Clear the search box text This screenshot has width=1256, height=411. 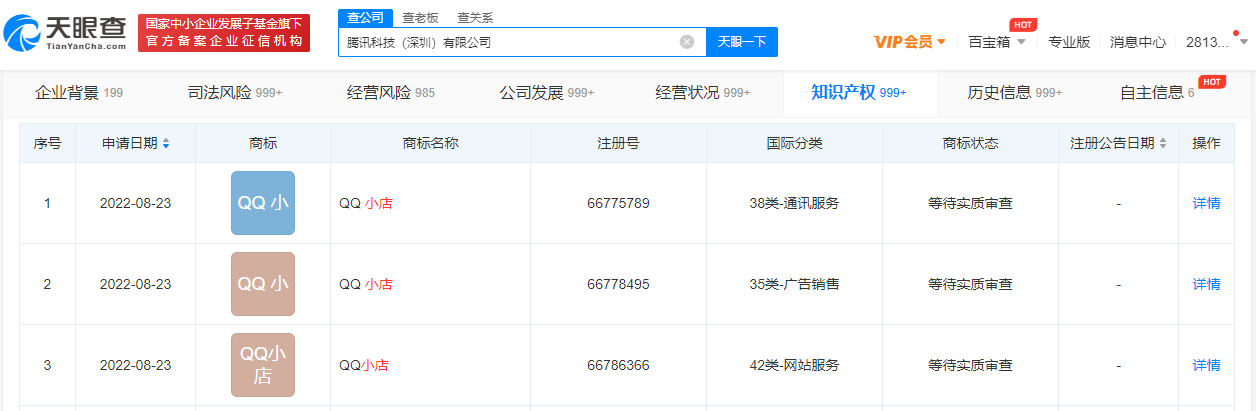click(x=687, y=42)
